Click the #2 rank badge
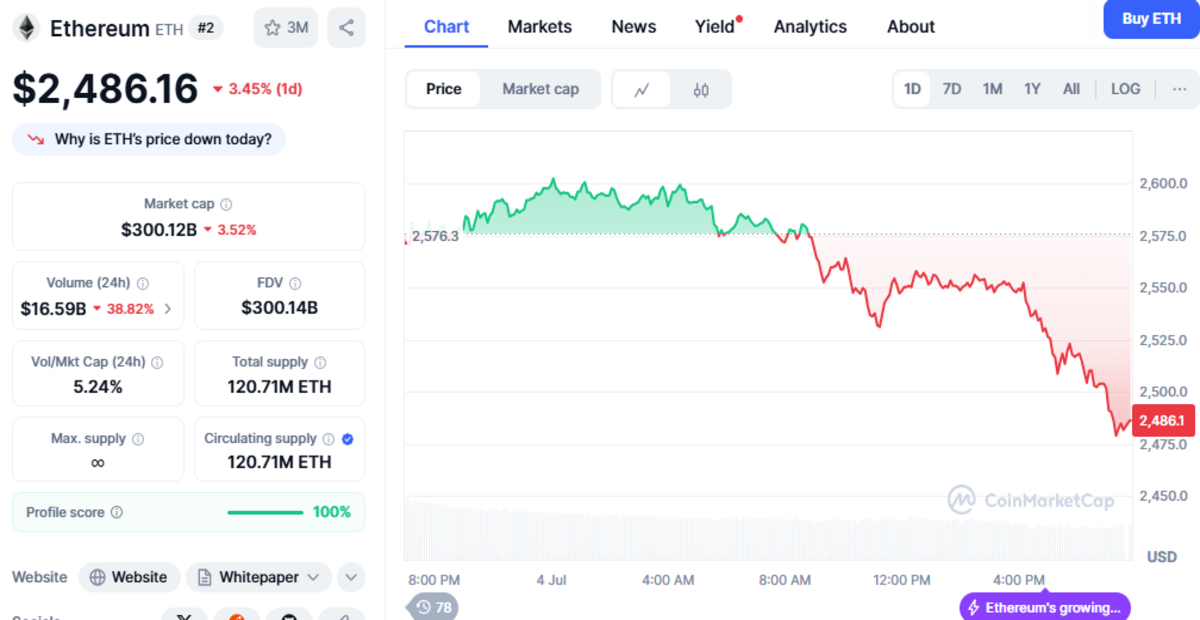The width and height of the screenshot is (1200, 620). [x=205, y=28]
